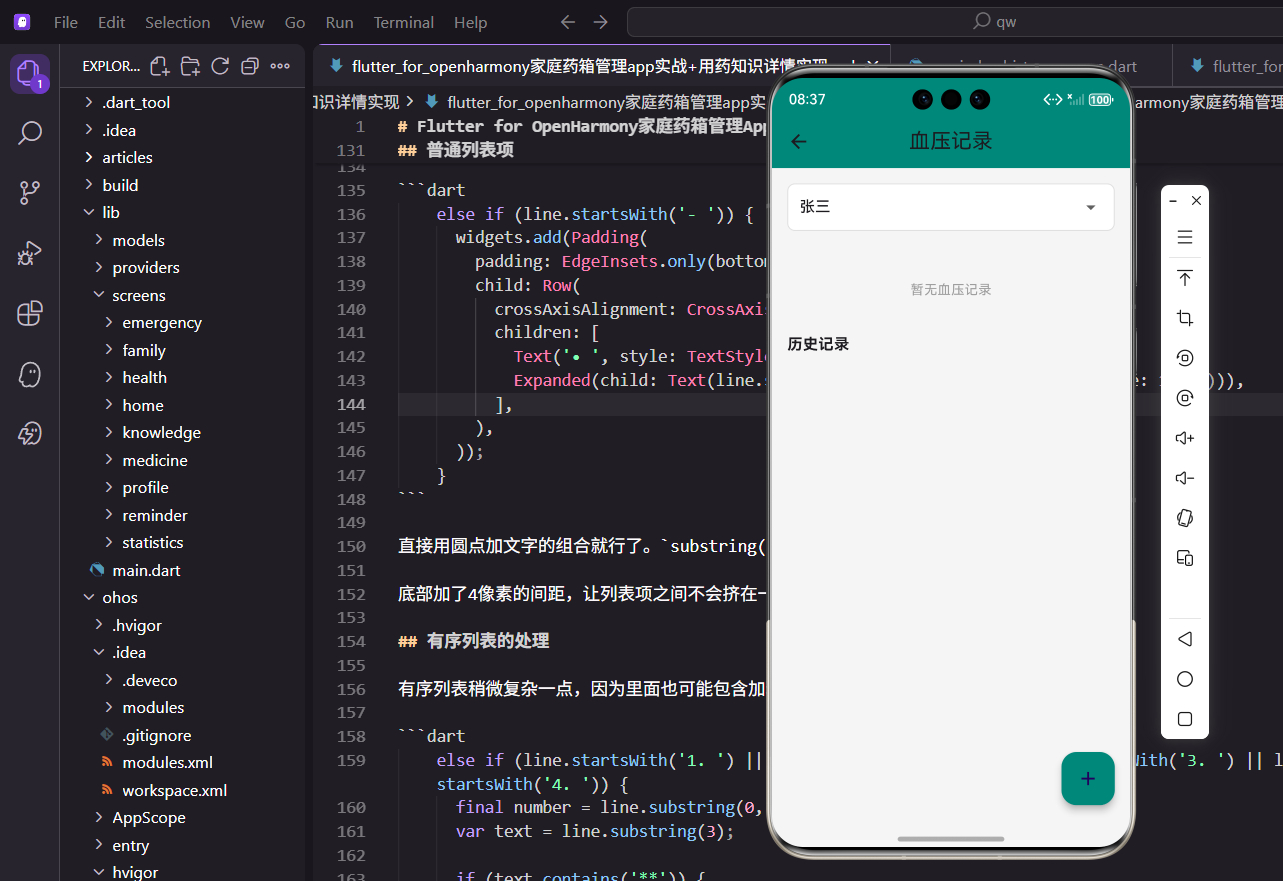Open the emulator toolbar hamburger menu
1283x881 pixels.
pos(1185,238)
